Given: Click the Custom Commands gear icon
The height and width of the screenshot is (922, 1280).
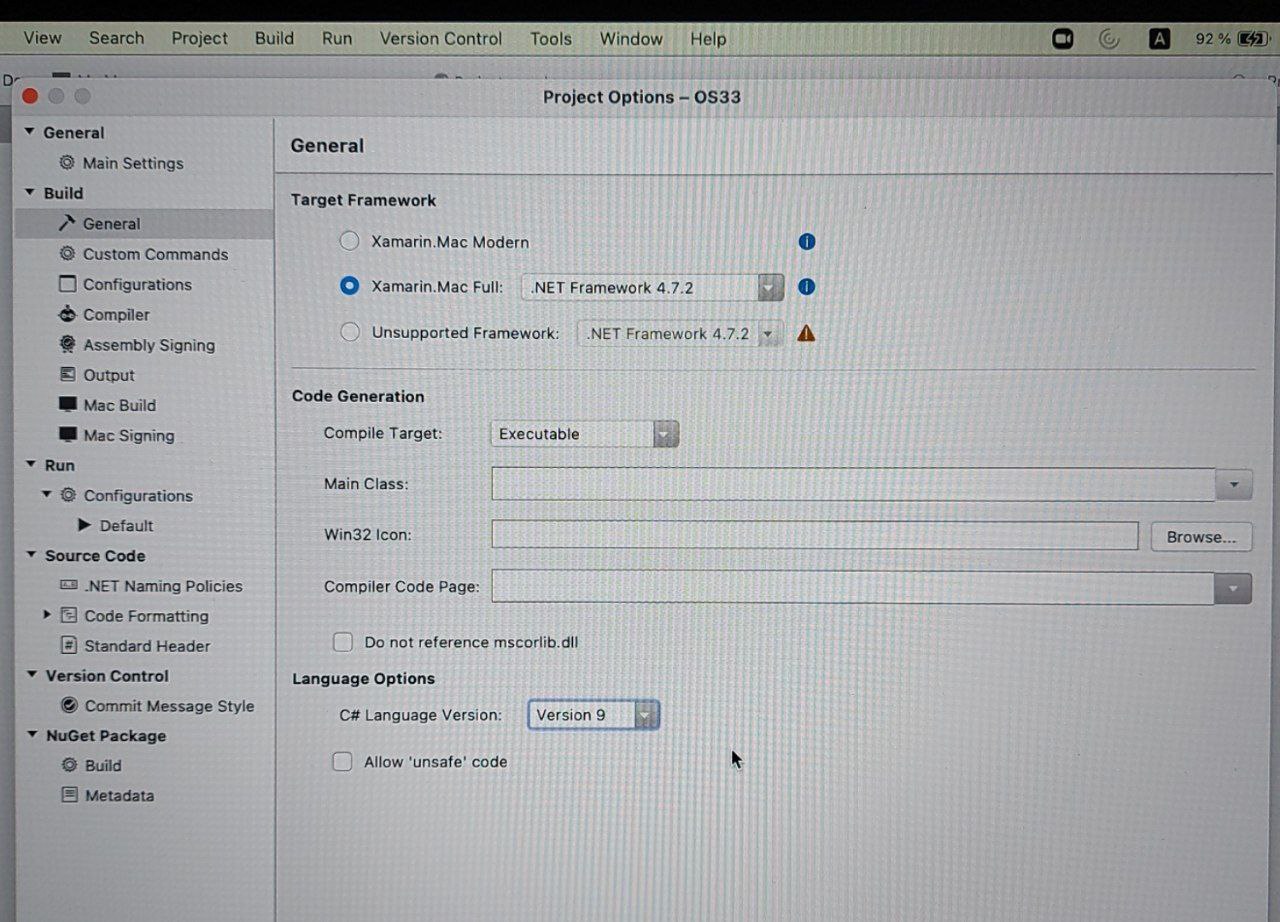Looking at the screenshot, I should point(67,253).
